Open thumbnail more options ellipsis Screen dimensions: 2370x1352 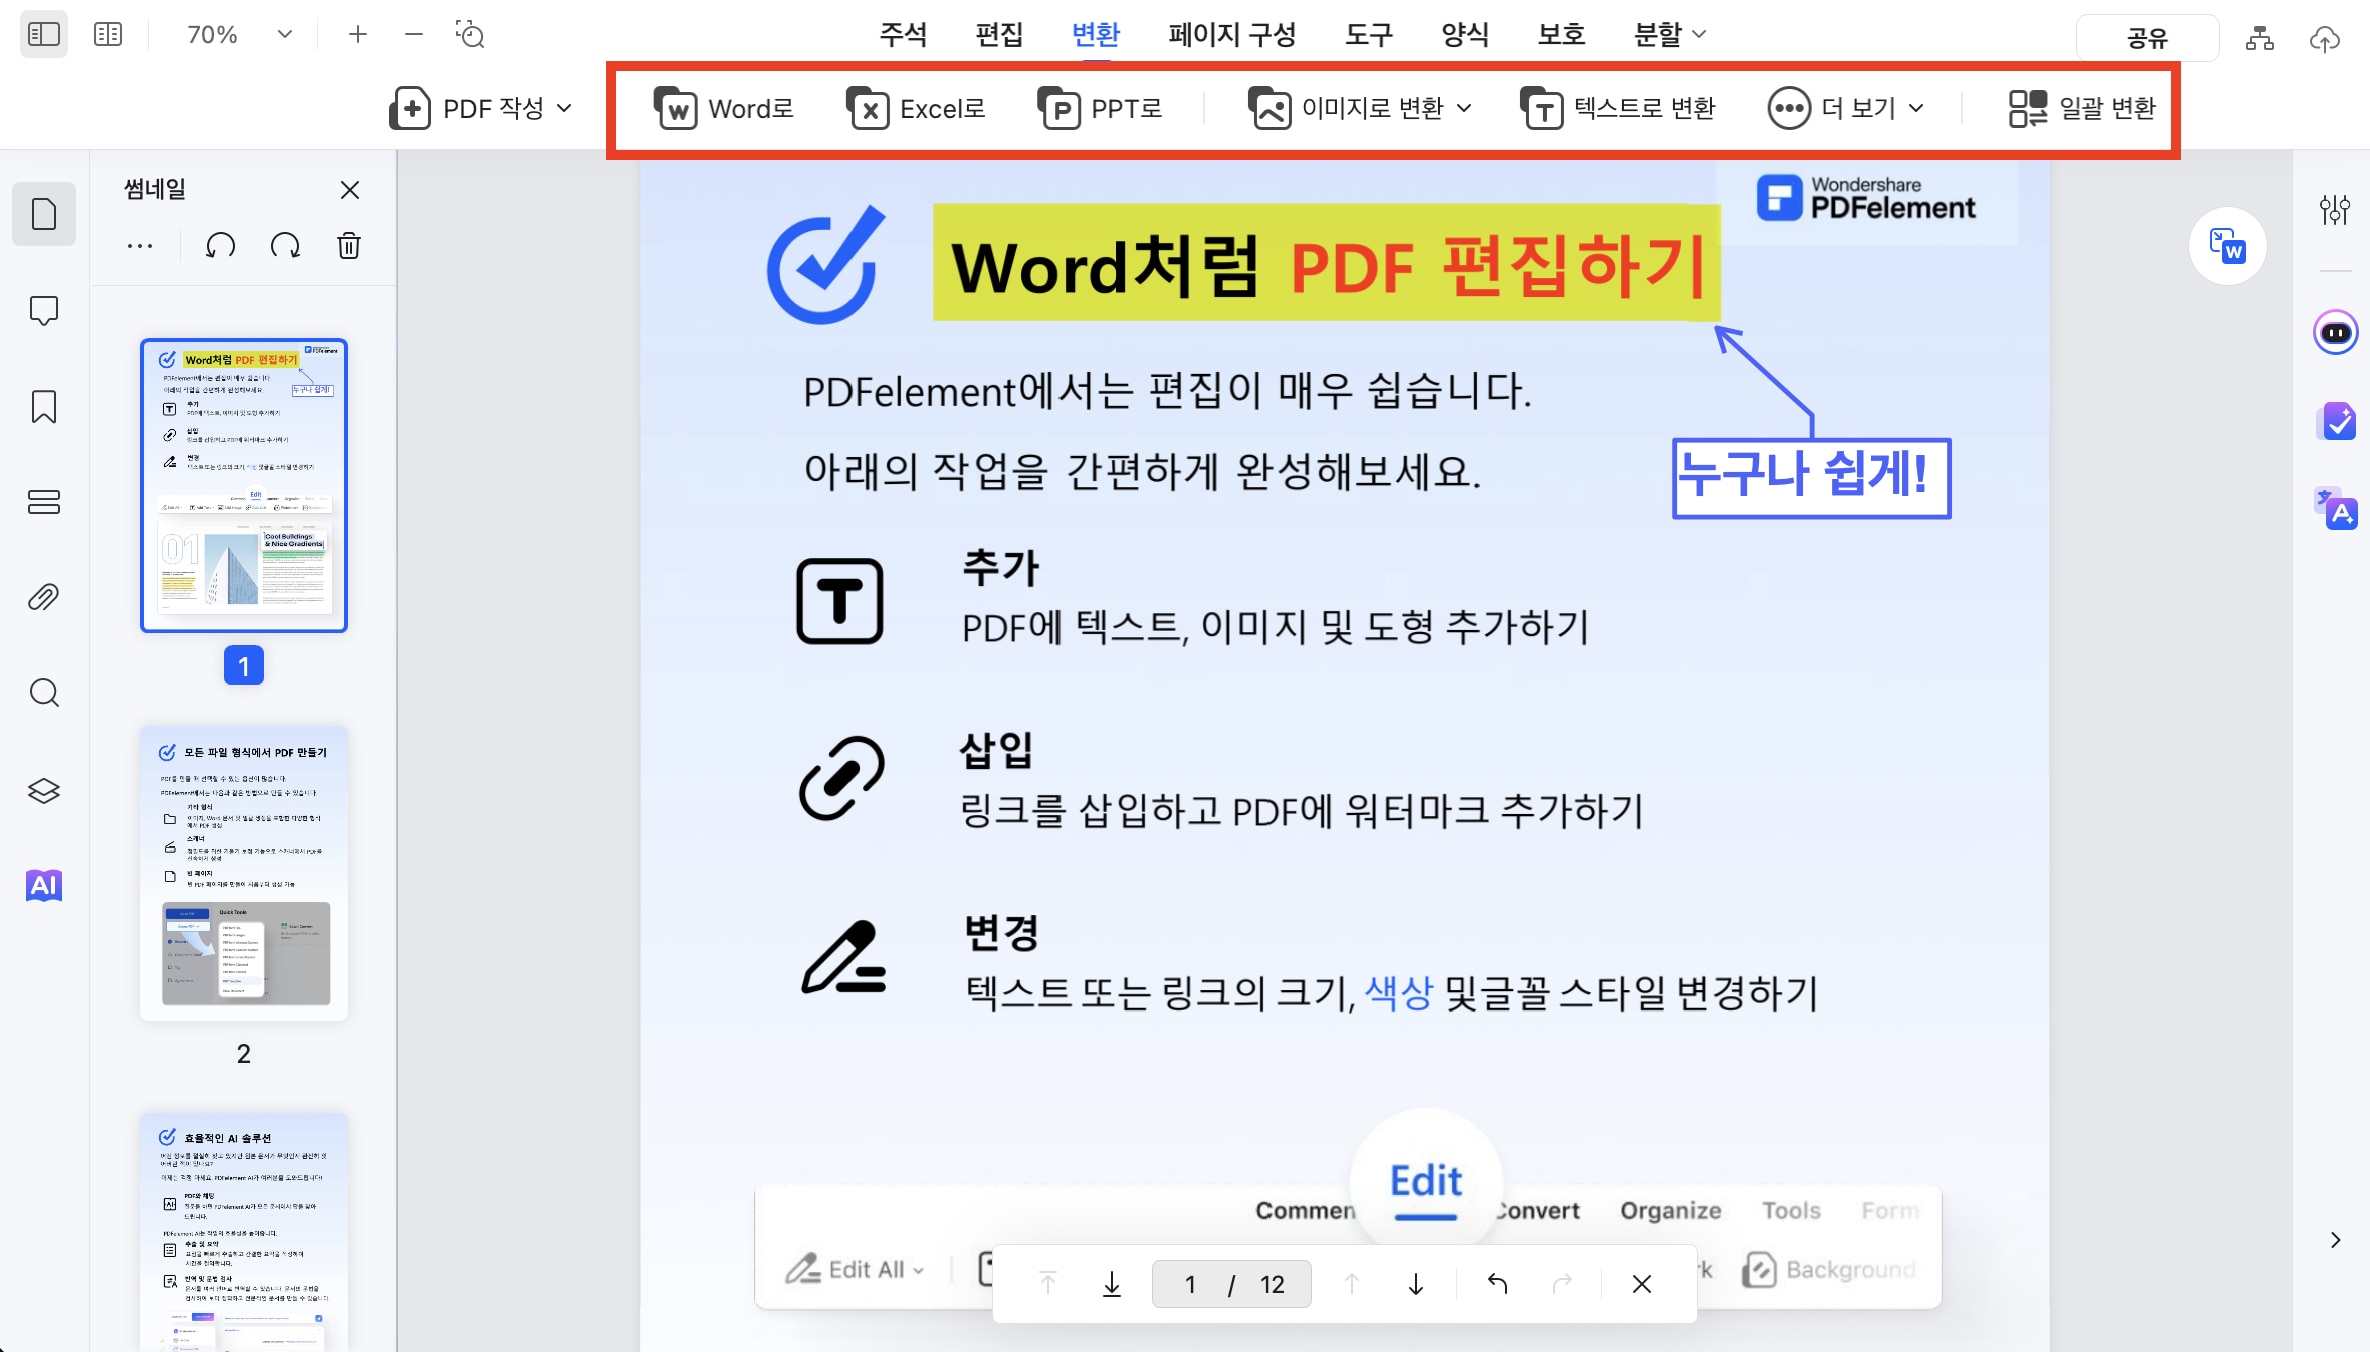coord(140,246)
